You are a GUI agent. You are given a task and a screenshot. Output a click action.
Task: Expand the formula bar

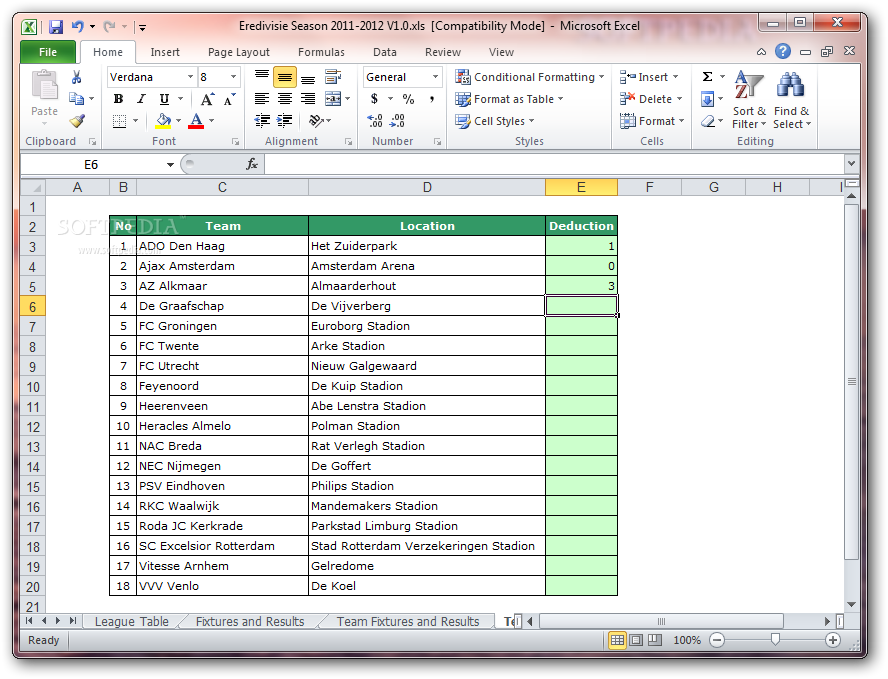point(851,164)
